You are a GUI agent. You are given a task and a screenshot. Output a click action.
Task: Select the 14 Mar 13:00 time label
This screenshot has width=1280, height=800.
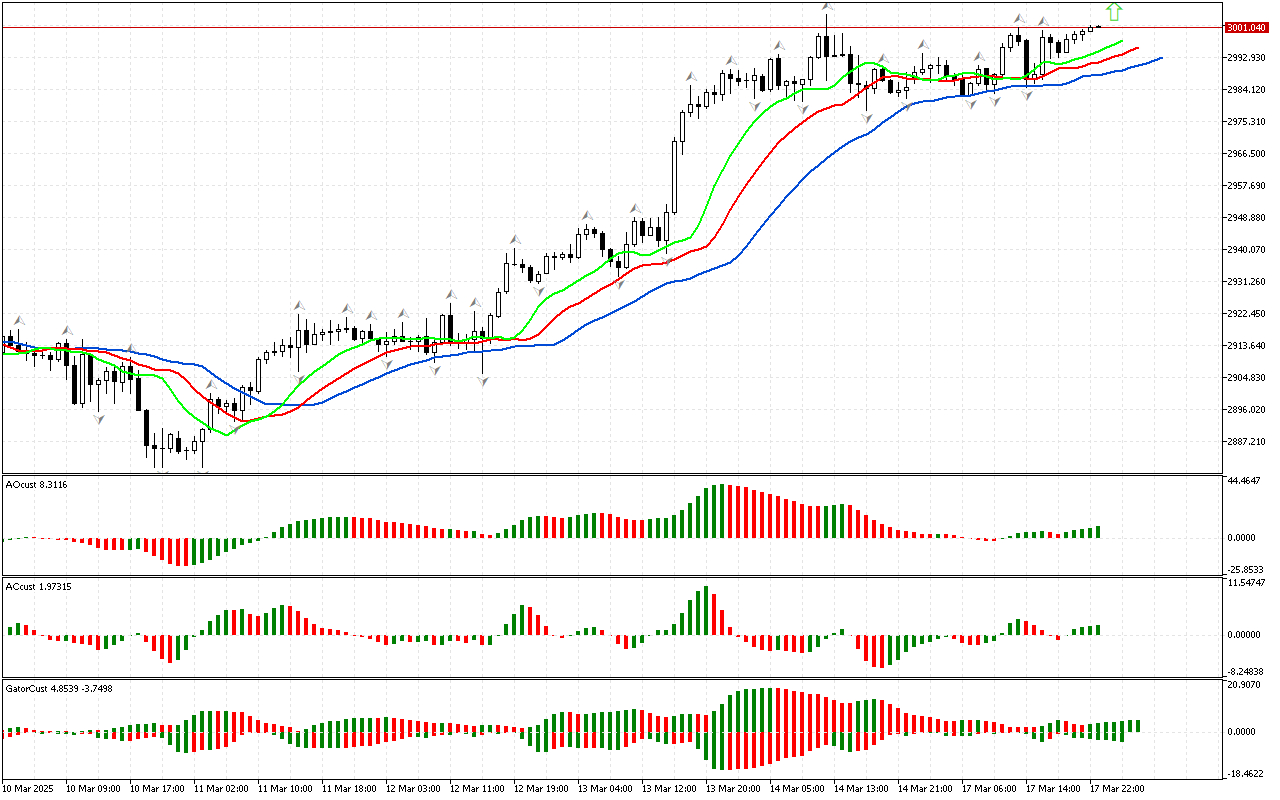pos(860,789)
